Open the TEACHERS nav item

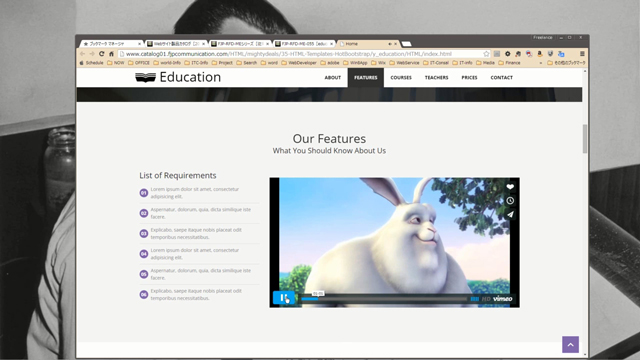[x=436, y=78]
